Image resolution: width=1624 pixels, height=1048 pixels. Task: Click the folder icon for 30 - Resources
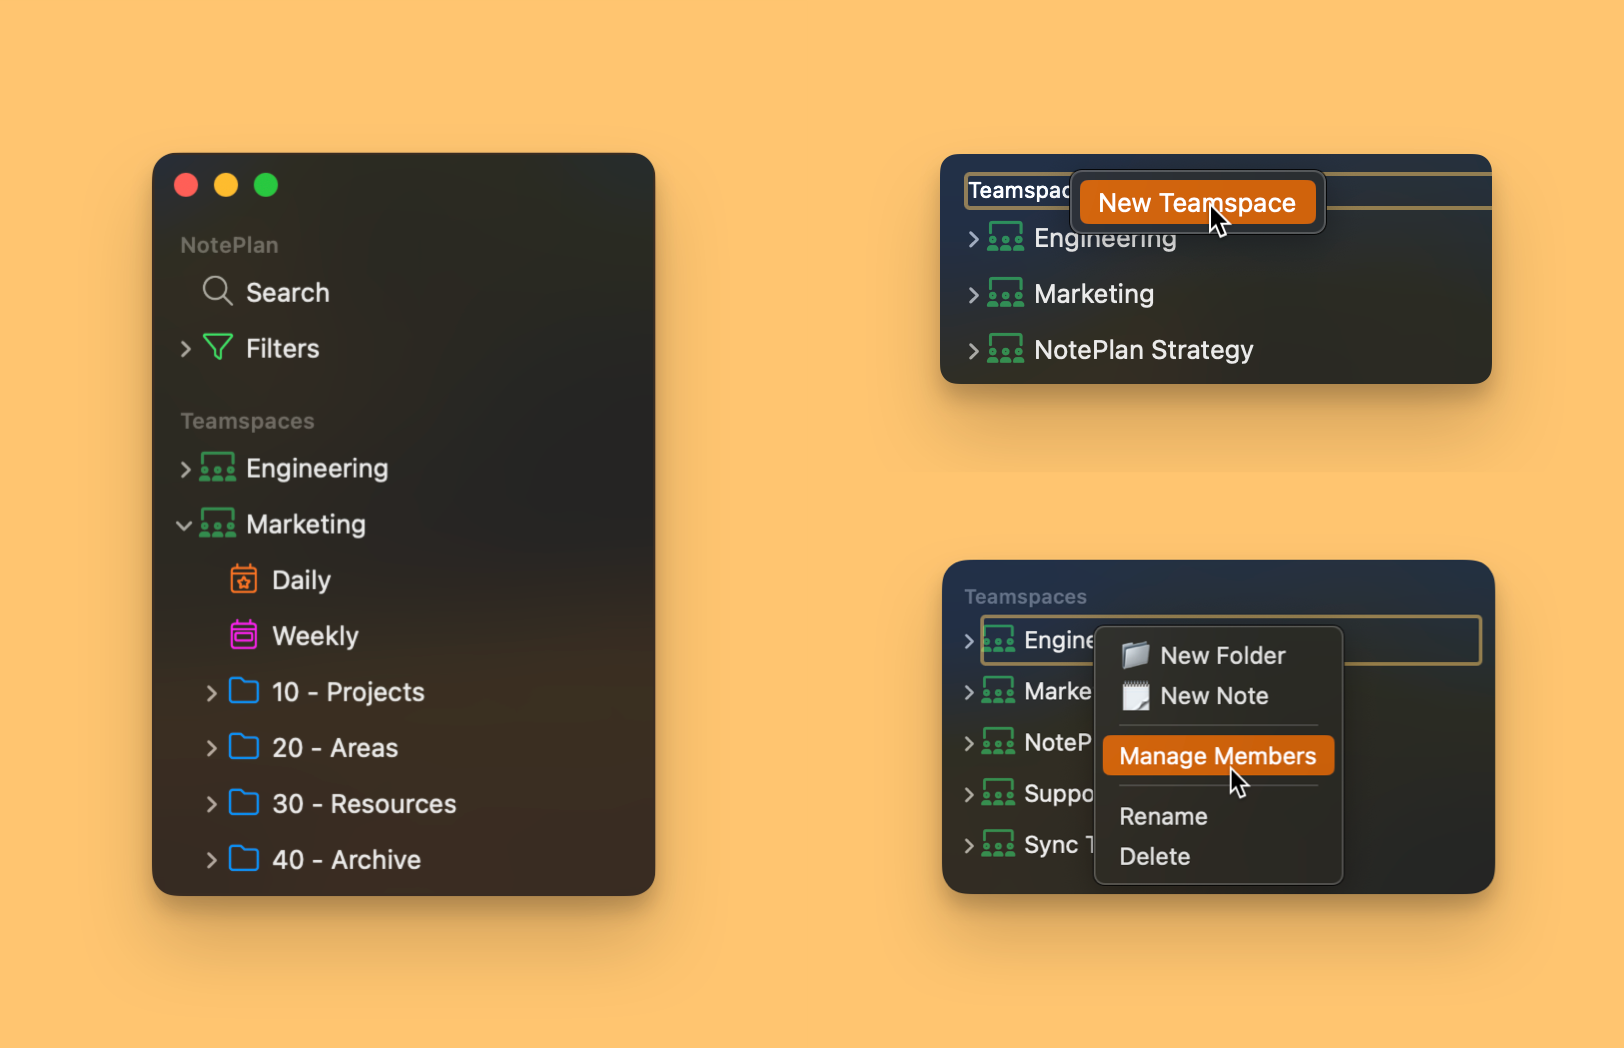point(244,803)
